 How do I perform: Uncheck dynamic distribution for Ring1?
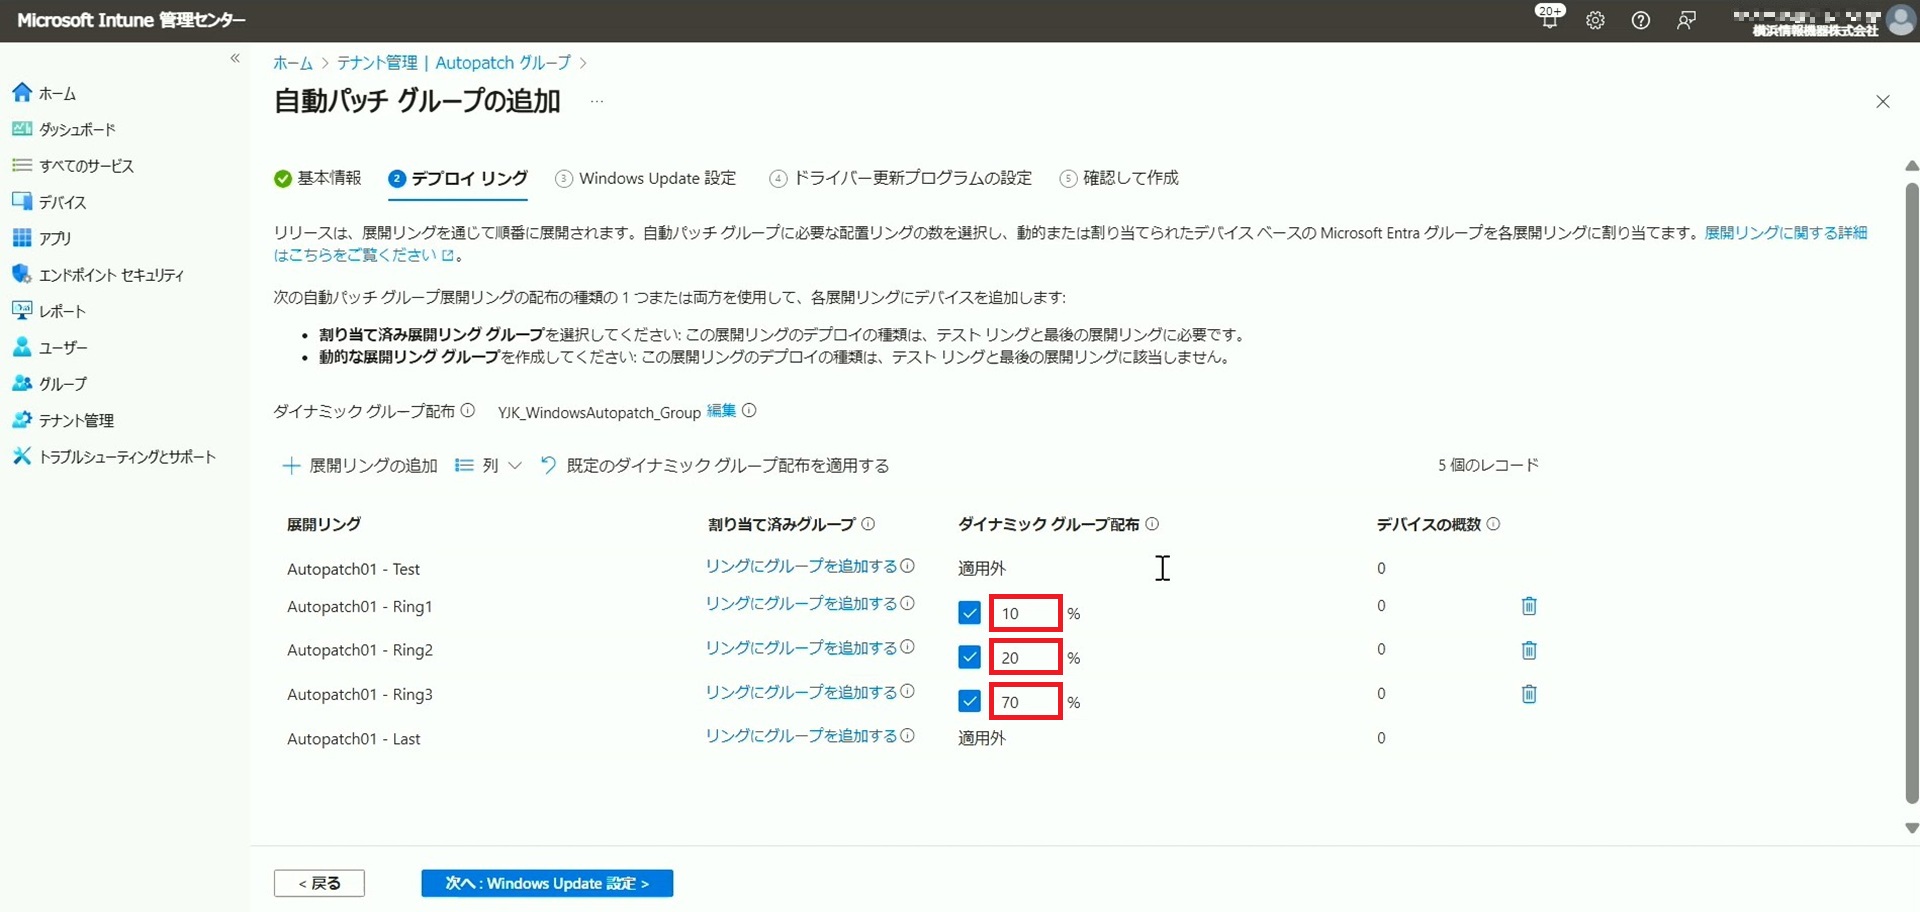click(x=969, y=613)
